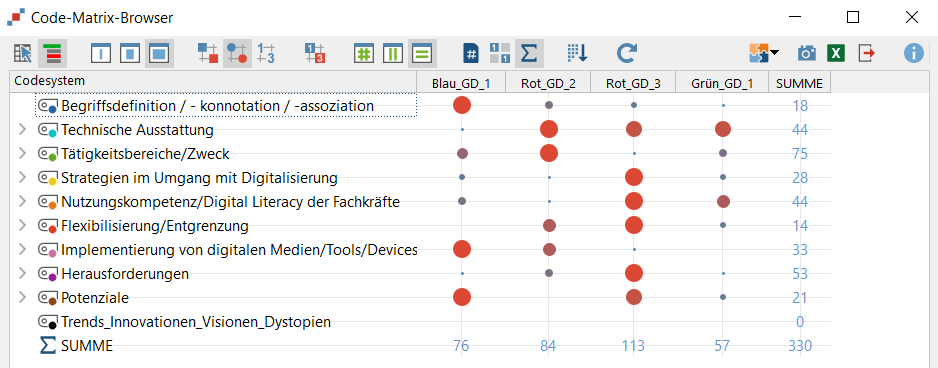Image resolution: width=938 pixels, height=368 pixels.
Task: Calculate symbol size across entire matrix
Action: pos(363,54)
